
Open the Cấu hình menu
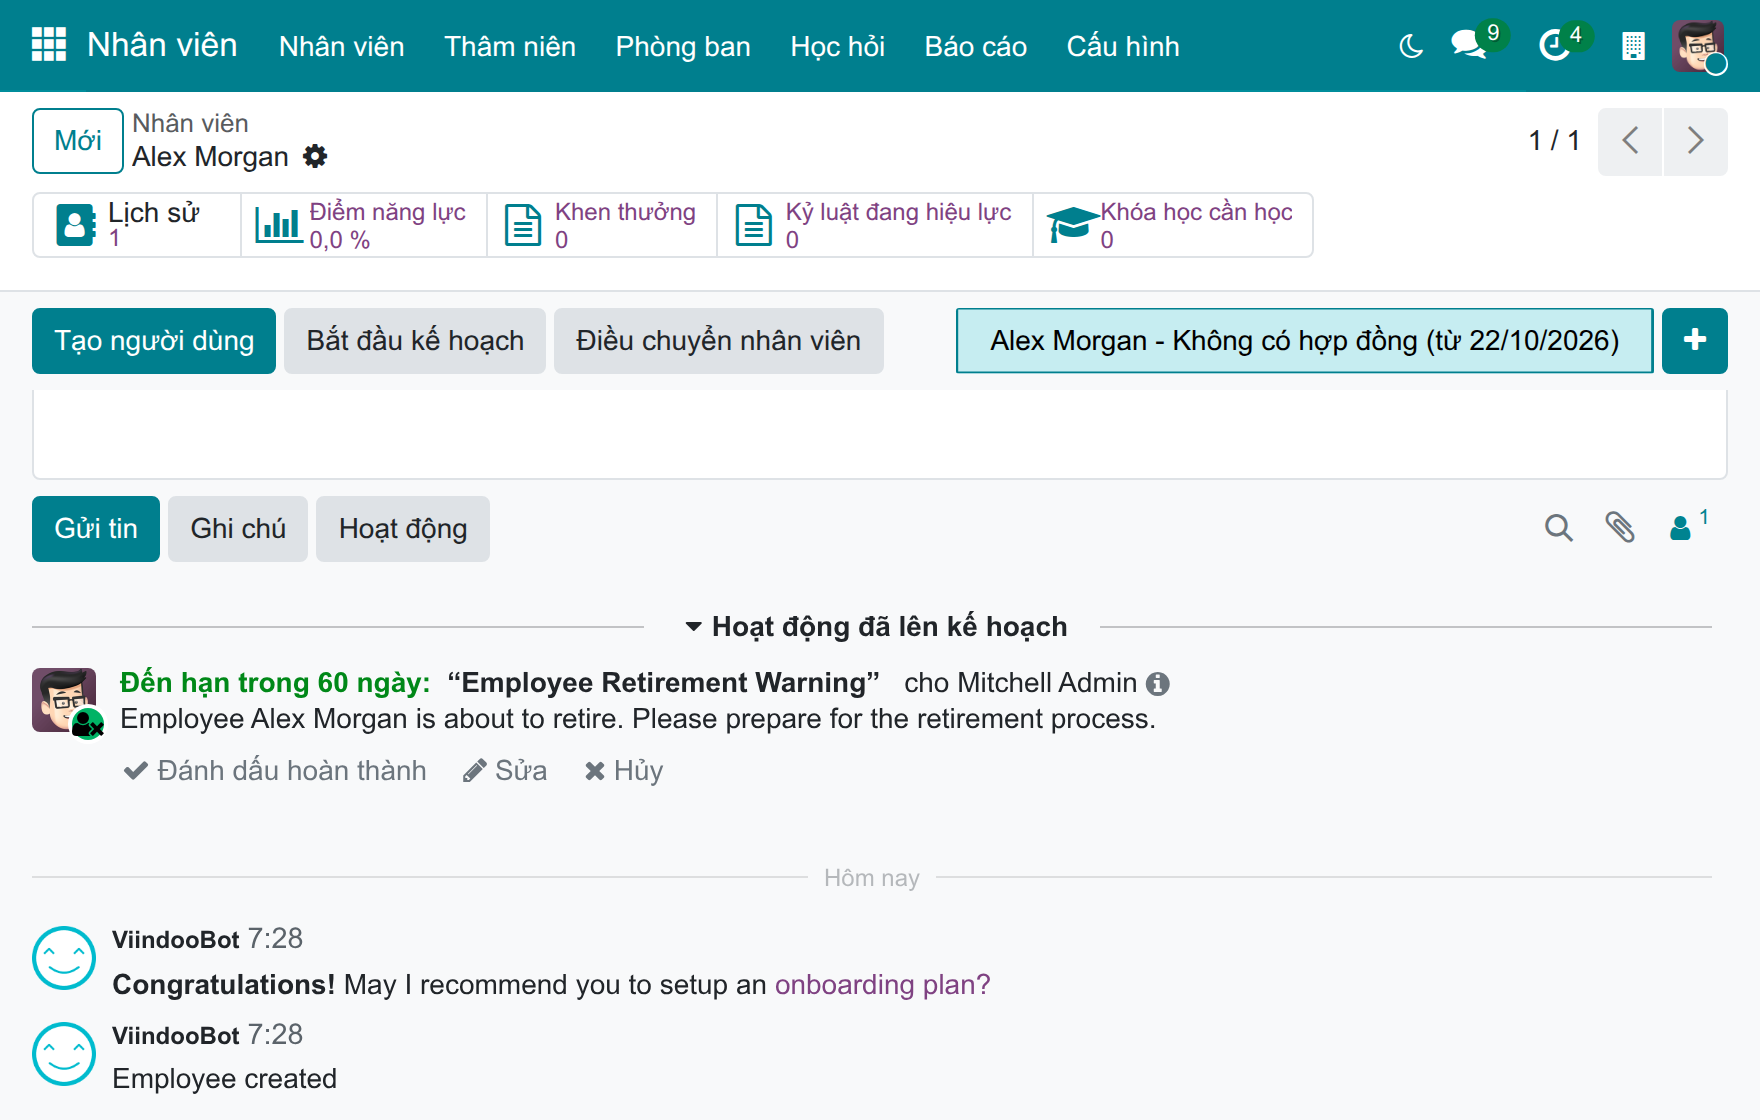tap(1123, 46)
